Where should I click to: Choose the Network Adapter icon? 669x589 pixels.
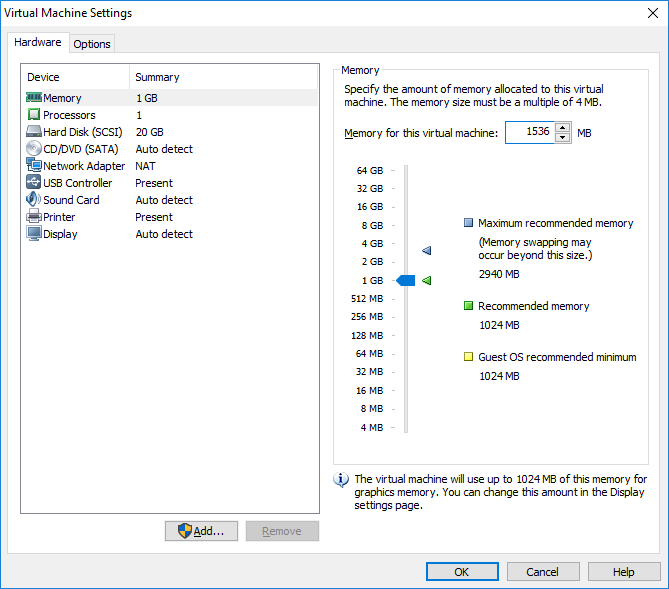pyautogui.click(x=34, y=165)
